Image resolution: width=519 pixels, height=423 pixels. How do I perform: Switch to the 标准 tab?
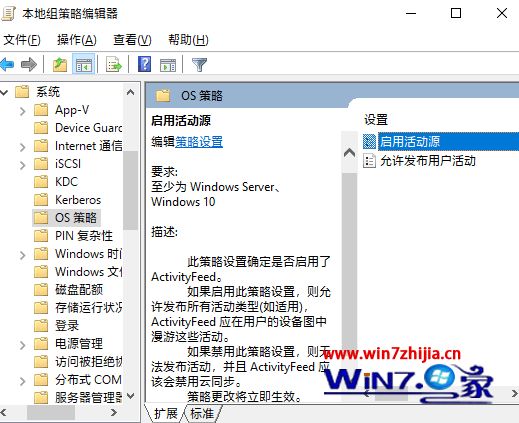(x=202, y=414)
